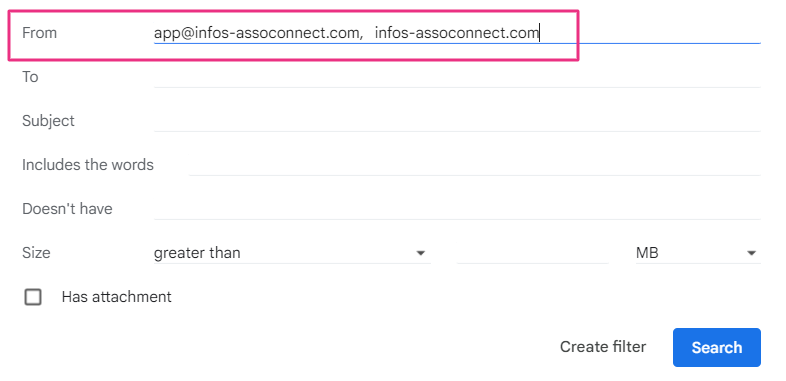Click the Includes the words label

(88, 165)
